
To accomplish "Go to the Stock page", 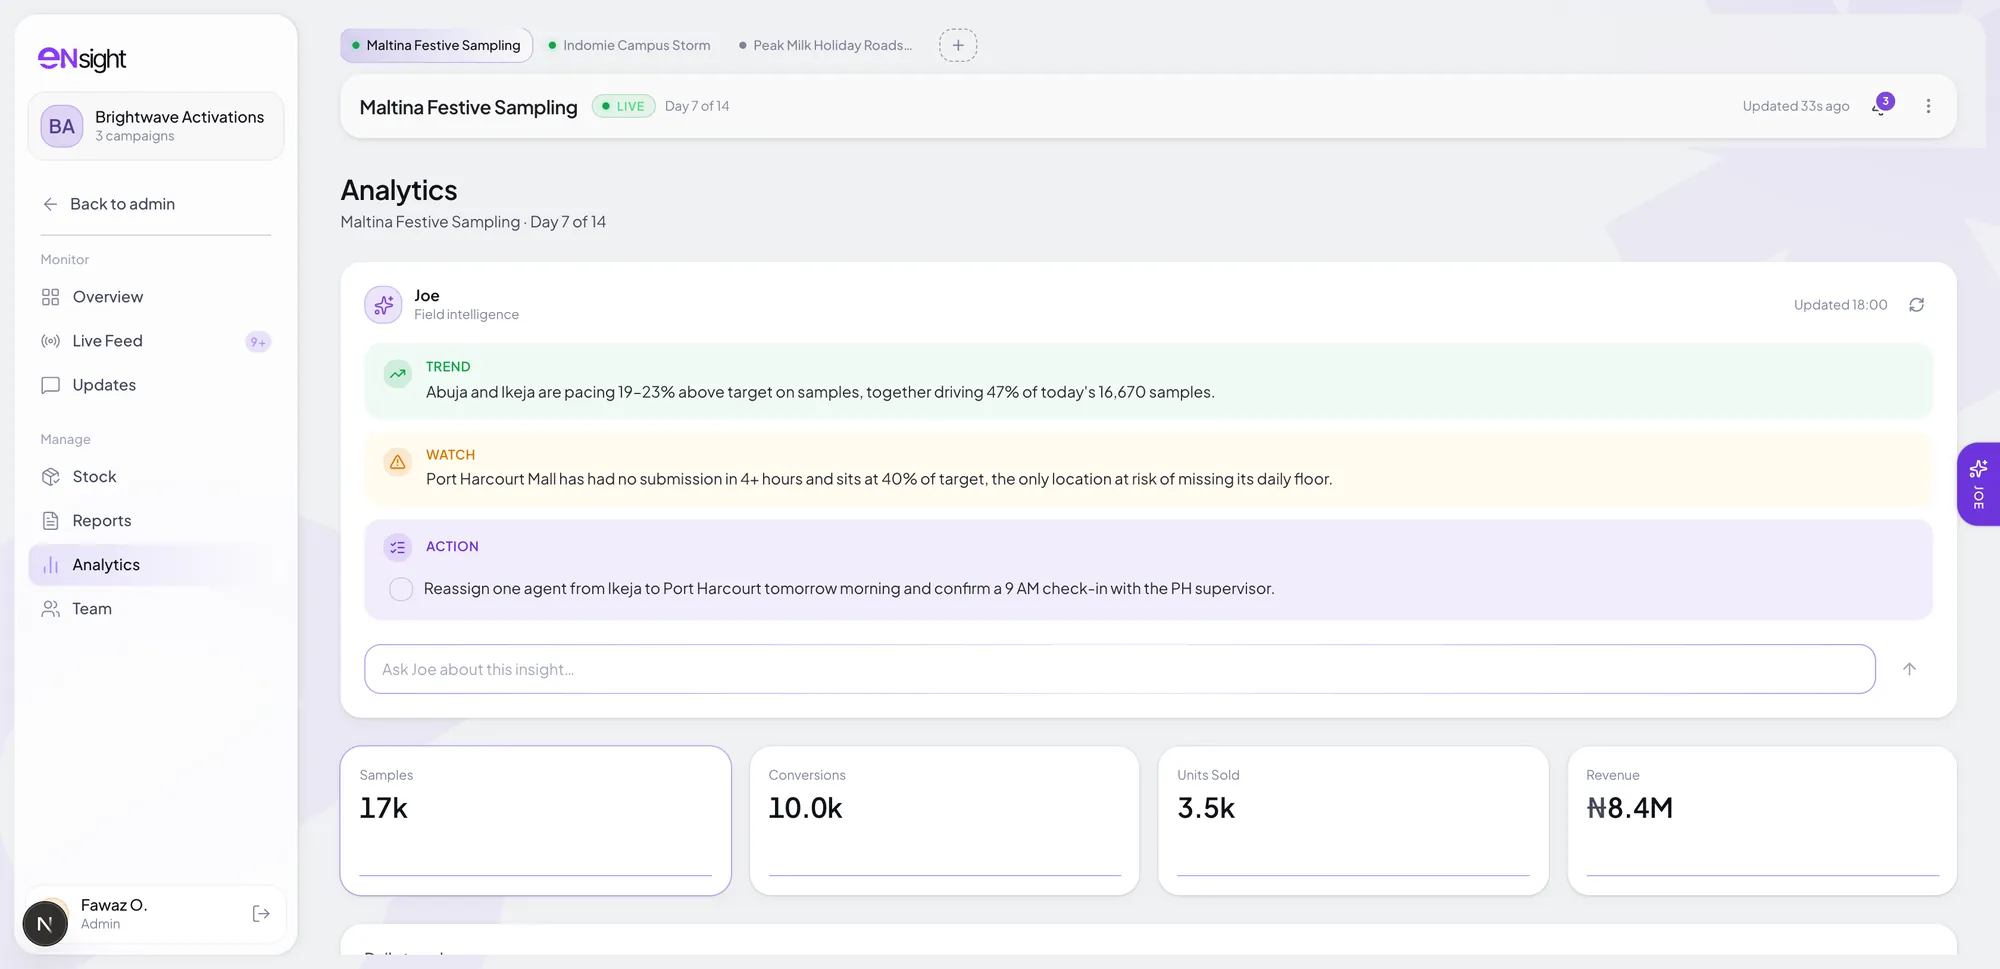I will click(156, 477).
